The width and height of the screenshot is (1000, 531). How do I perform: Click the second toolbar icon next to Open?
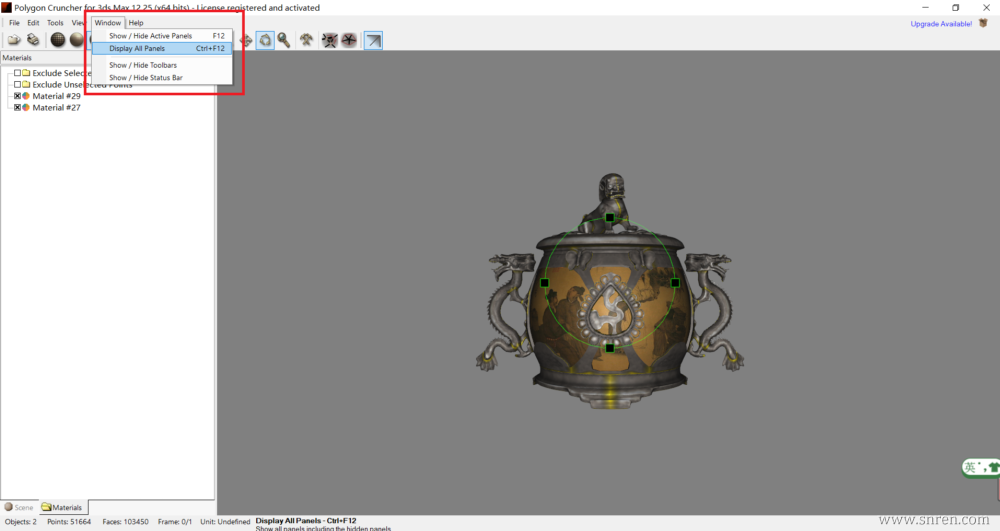tap(33, 40)
